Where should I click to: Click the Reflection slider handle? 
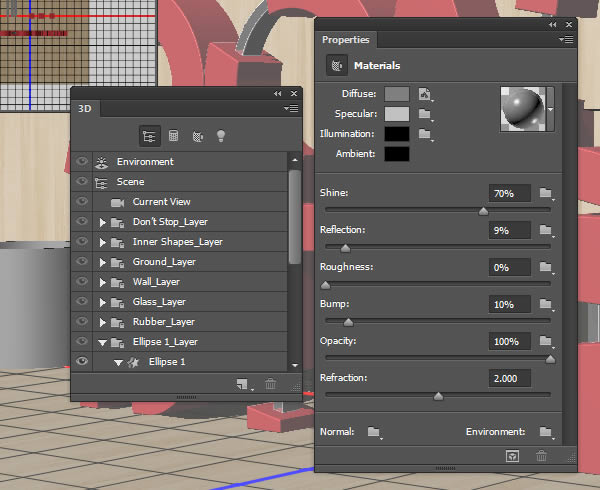coord(346,248)
